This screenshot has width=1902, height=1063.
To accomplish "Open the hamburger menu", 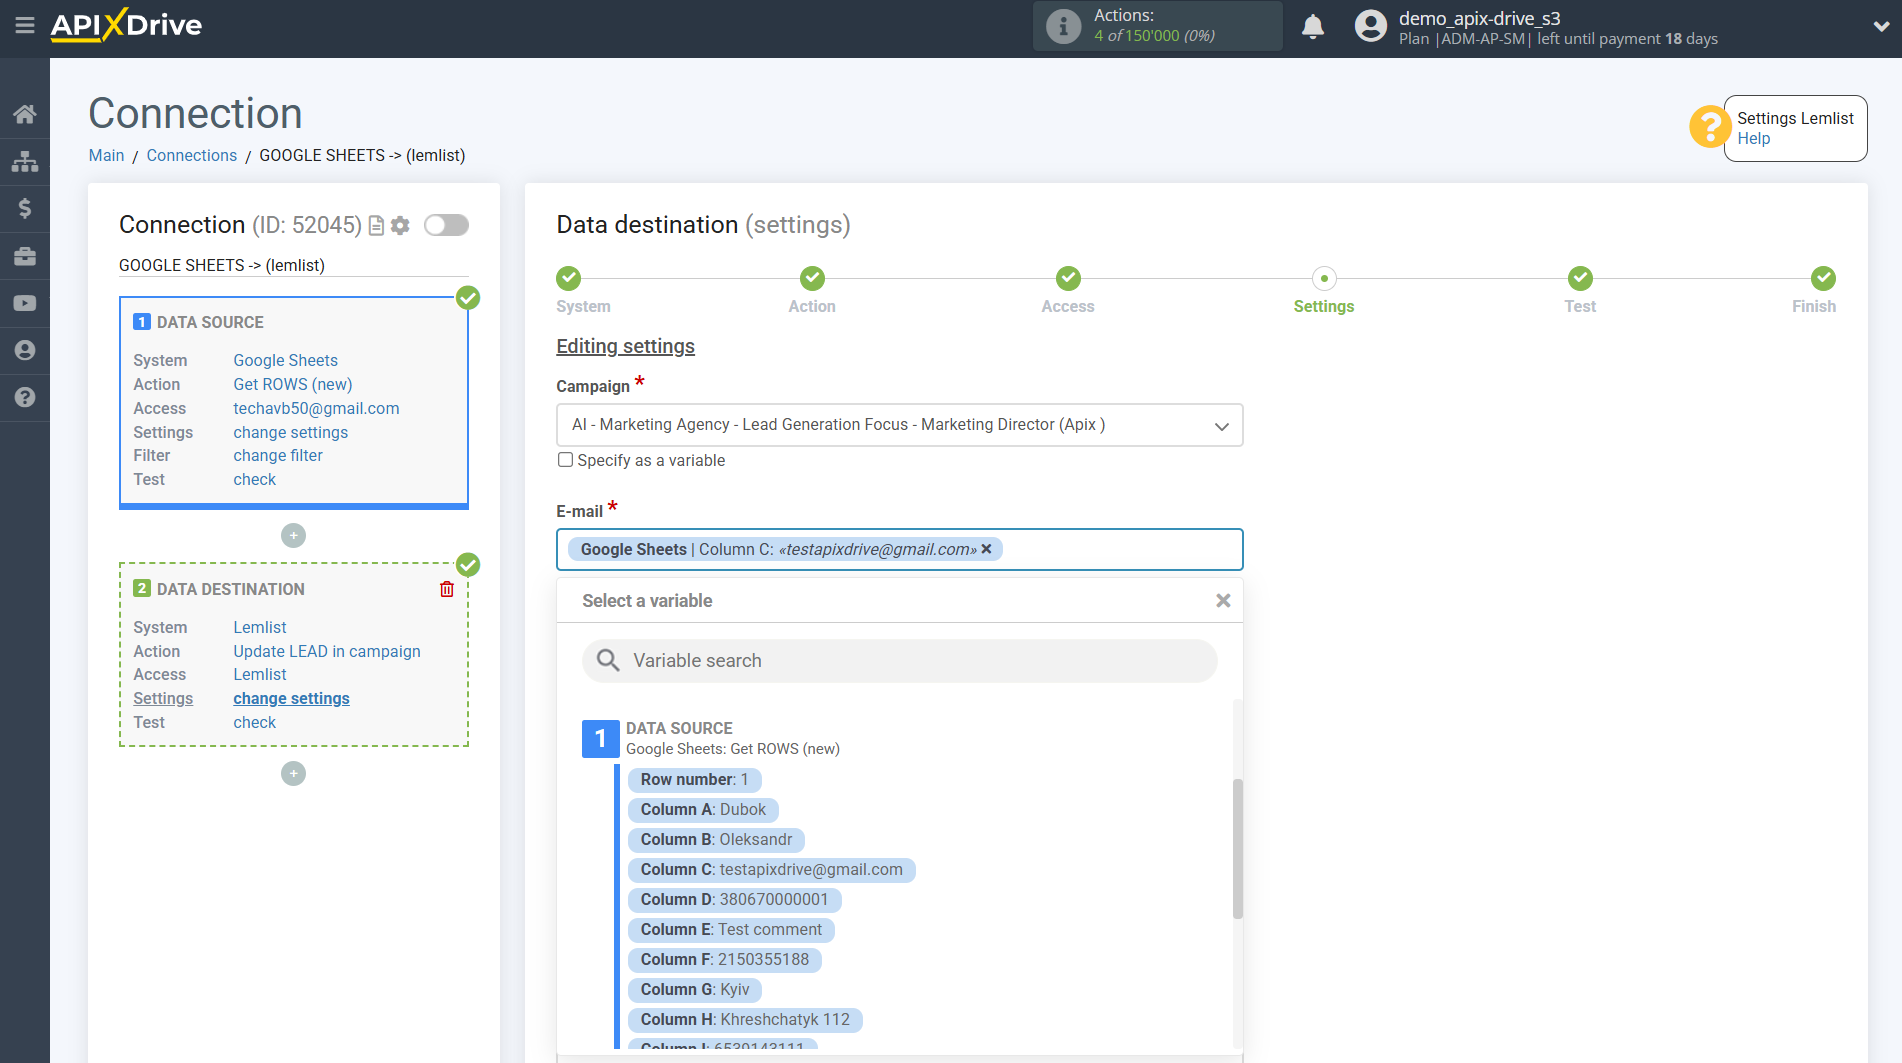I will tap(25, 25).
